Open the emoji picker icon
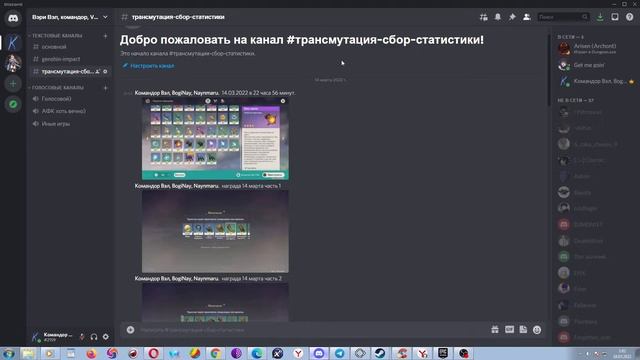640x360 pixels. coord(537,330)
